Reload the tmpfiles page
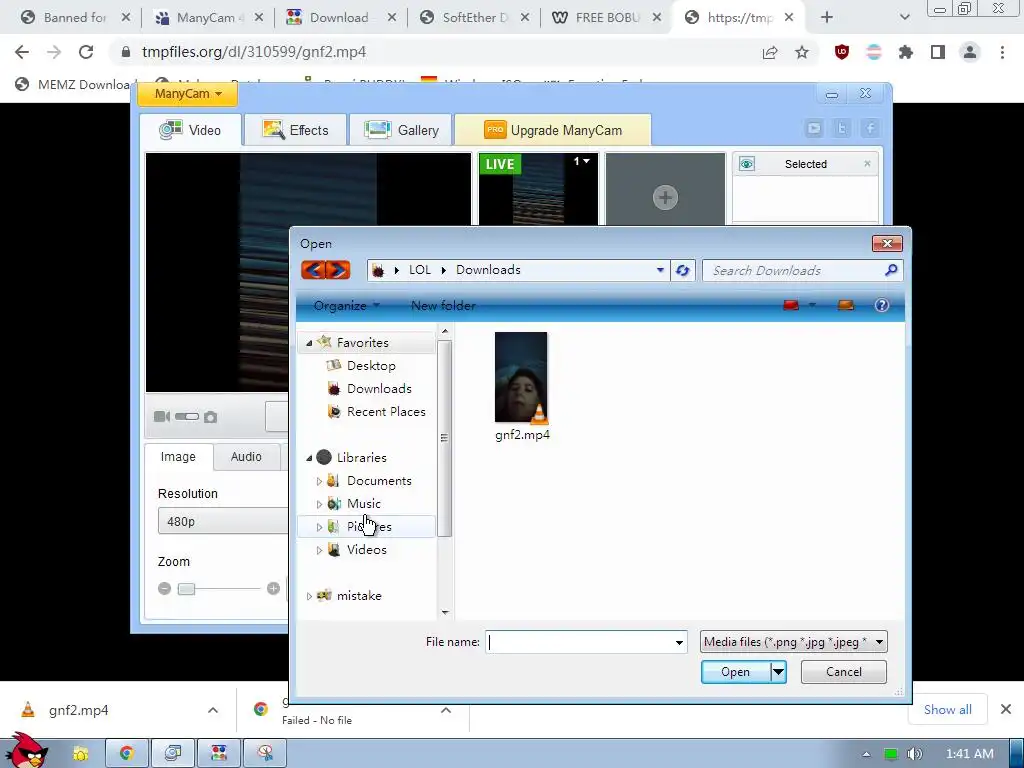1024x768 pixels. tap(86, 52)
